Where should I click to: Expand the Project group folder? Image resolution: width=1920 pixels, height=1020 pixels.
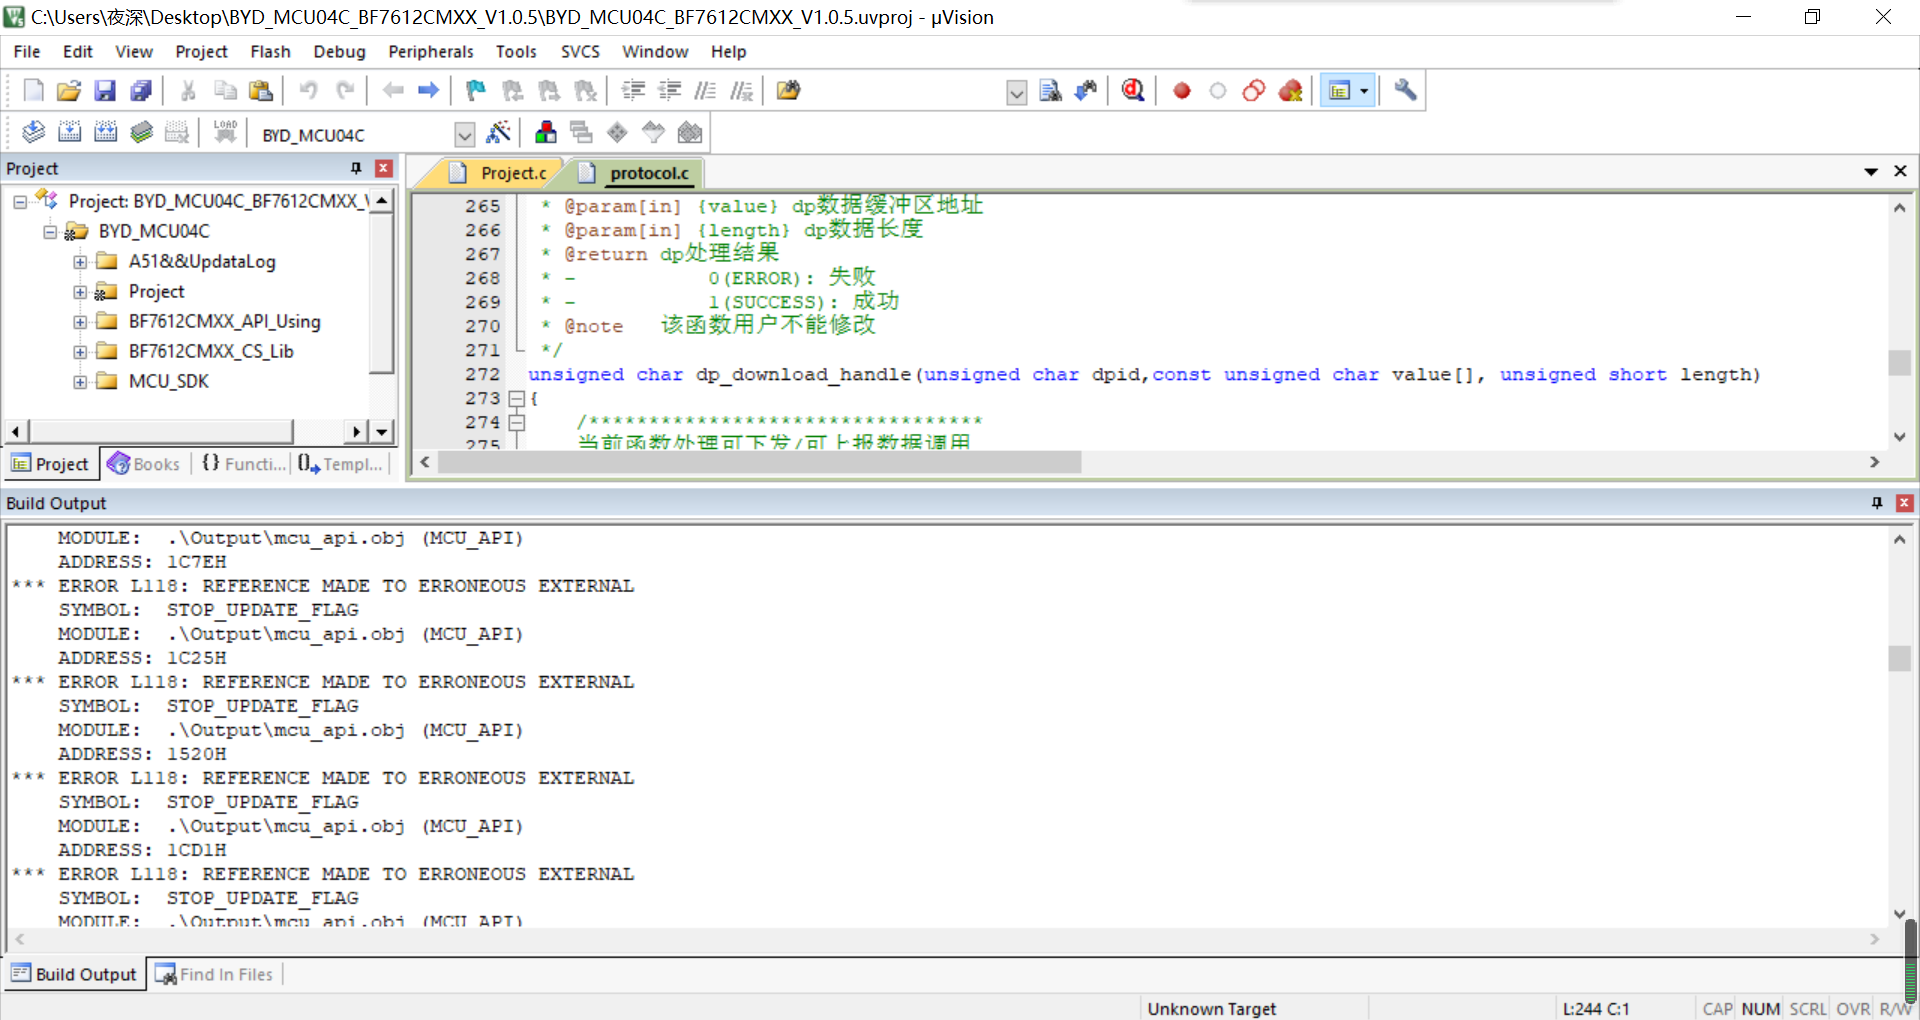80,292
